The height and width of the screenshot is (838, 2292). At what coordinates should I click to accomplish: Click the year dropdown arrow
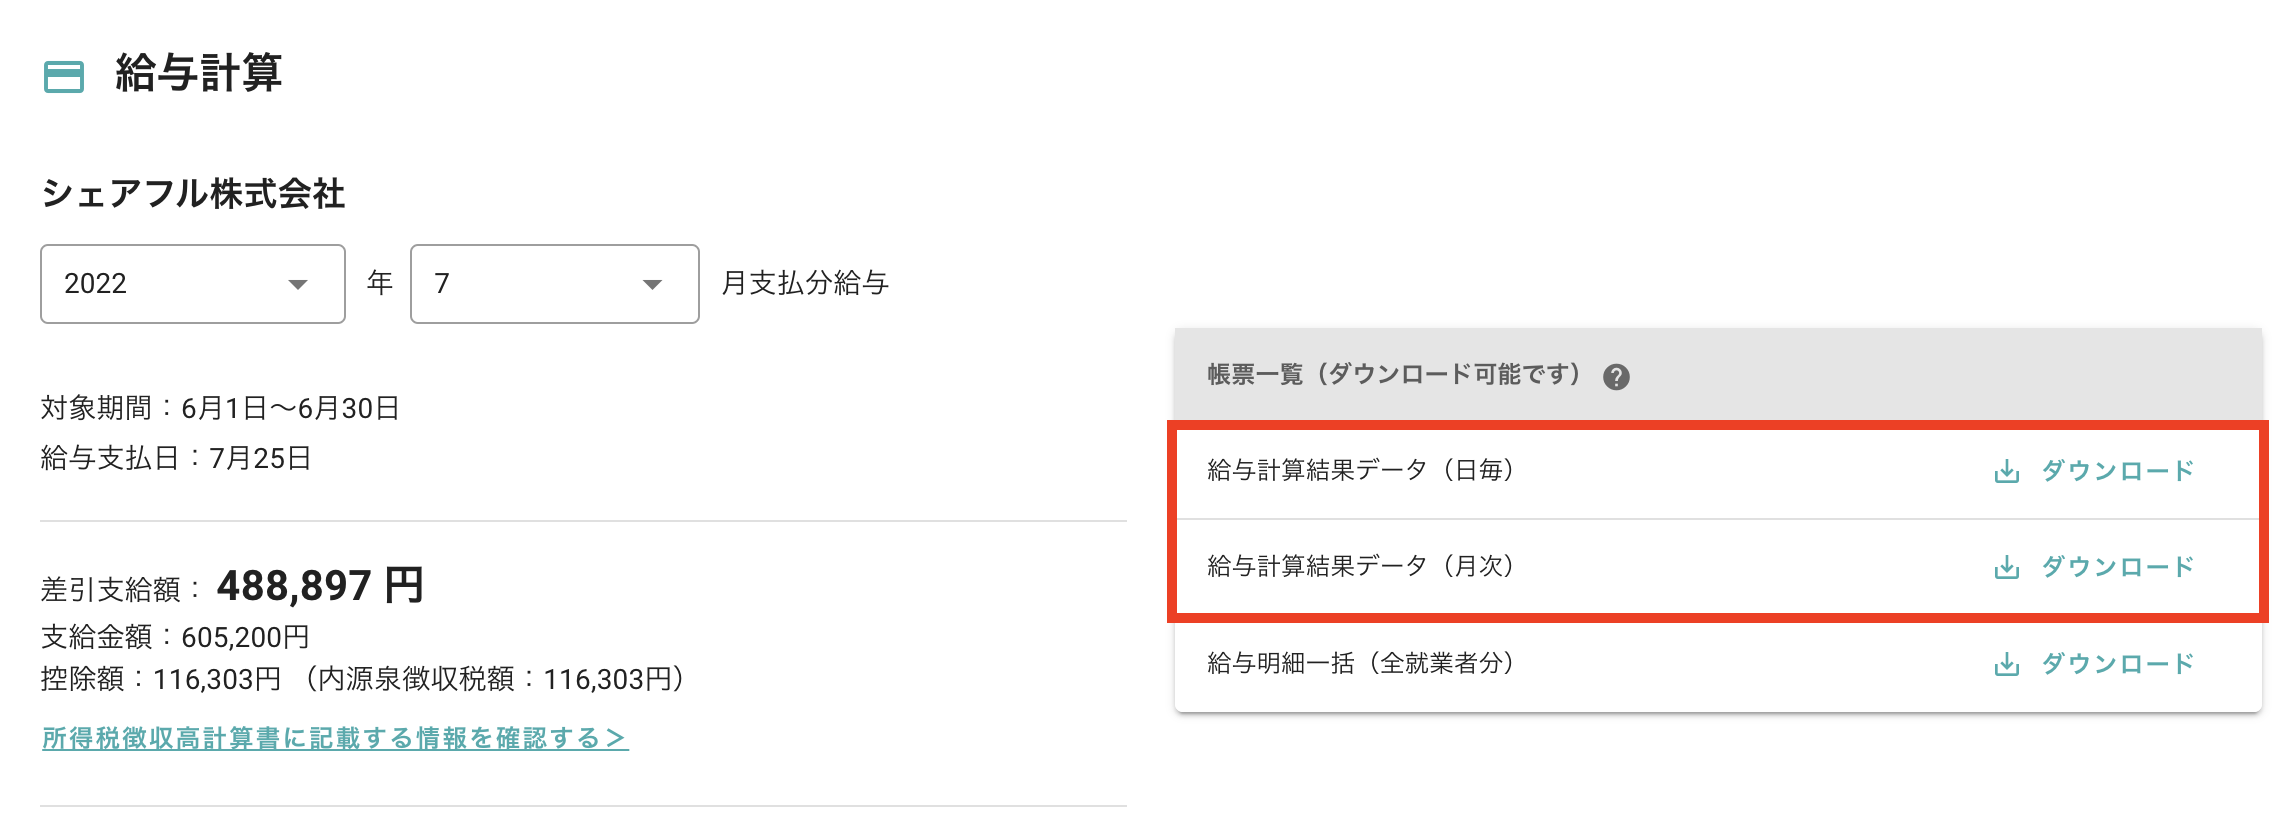297,285
